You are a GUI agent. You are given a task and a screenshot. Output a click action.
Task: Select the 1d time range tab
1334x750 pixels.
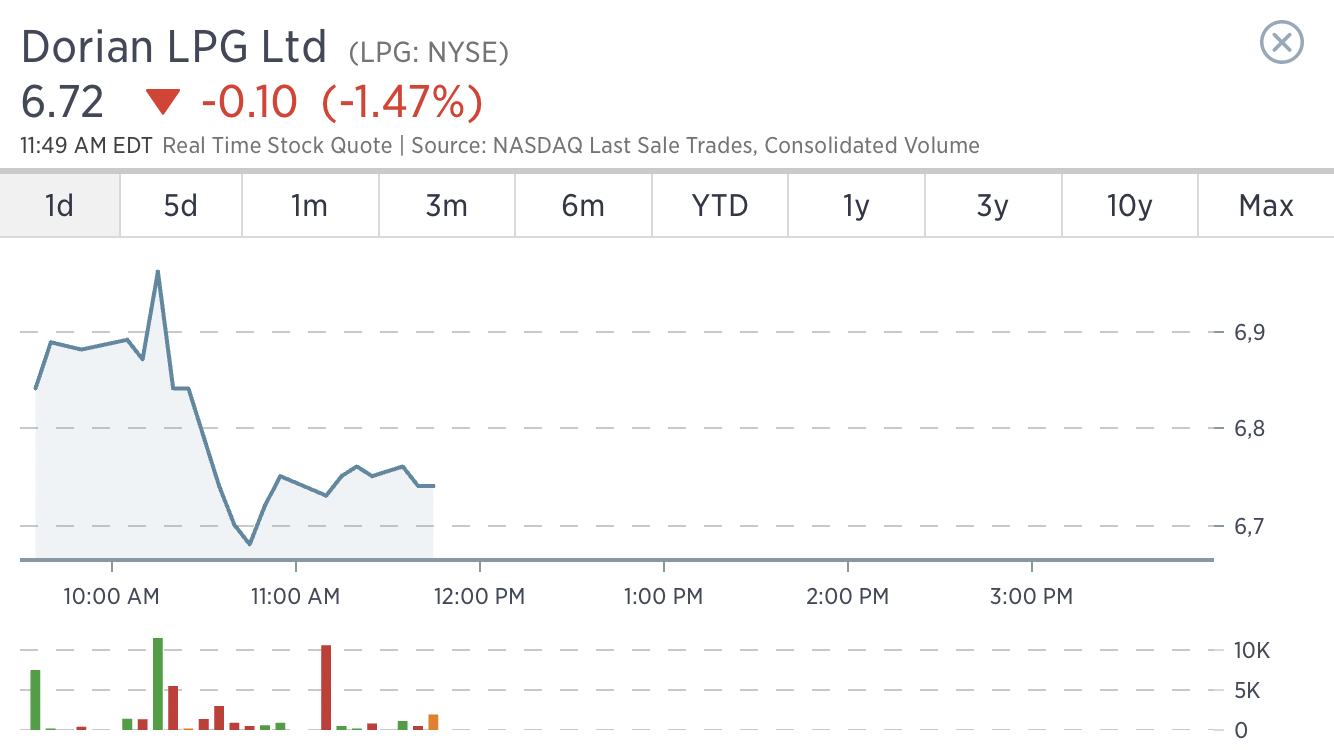[60, 206]
